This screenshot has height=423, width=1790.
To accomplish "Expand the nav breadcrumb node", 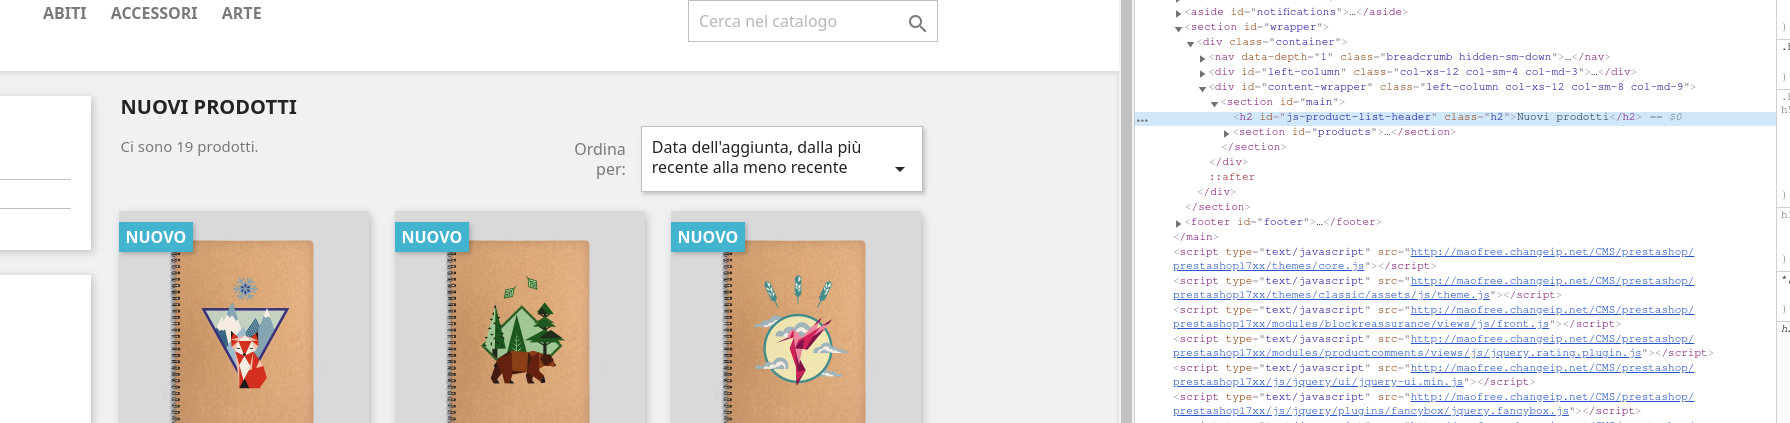I will pos(1202,58).
